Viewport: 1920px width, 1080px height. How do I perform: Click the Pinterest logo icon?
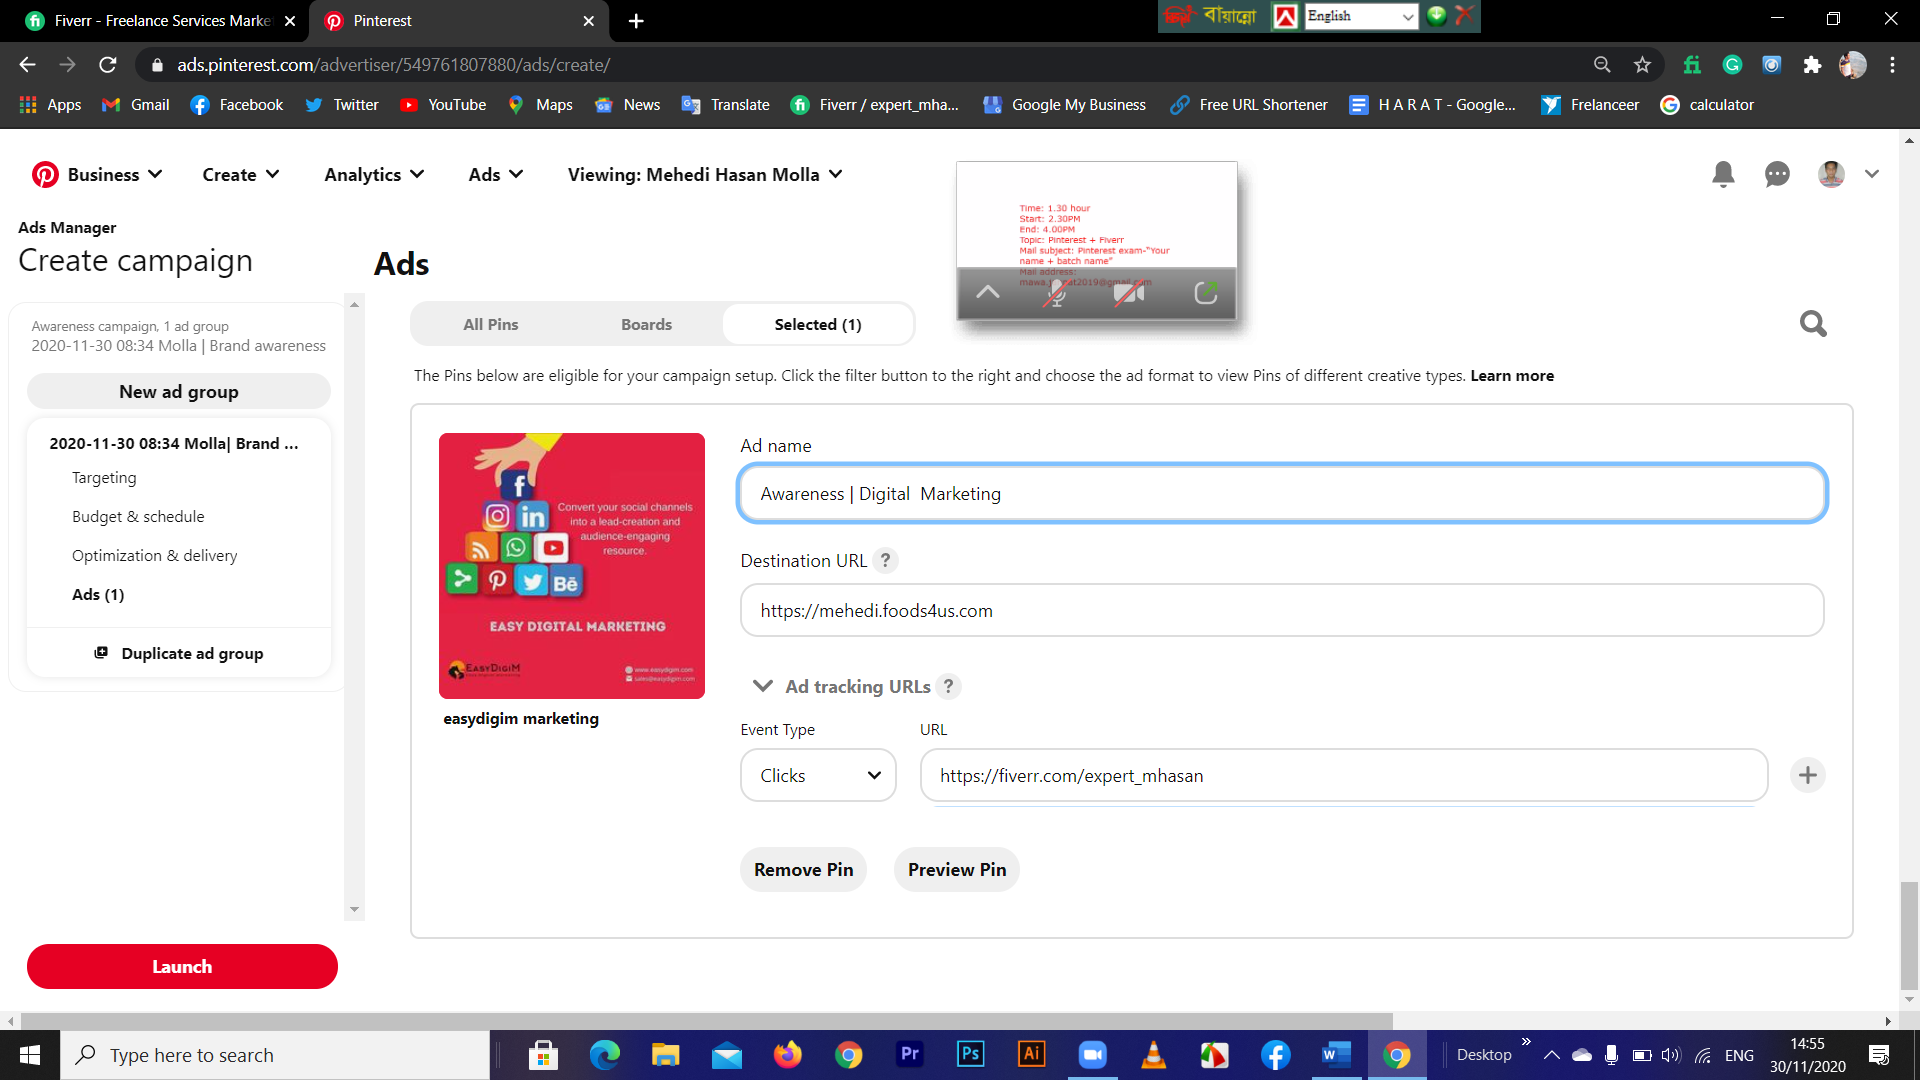point(45,175)
